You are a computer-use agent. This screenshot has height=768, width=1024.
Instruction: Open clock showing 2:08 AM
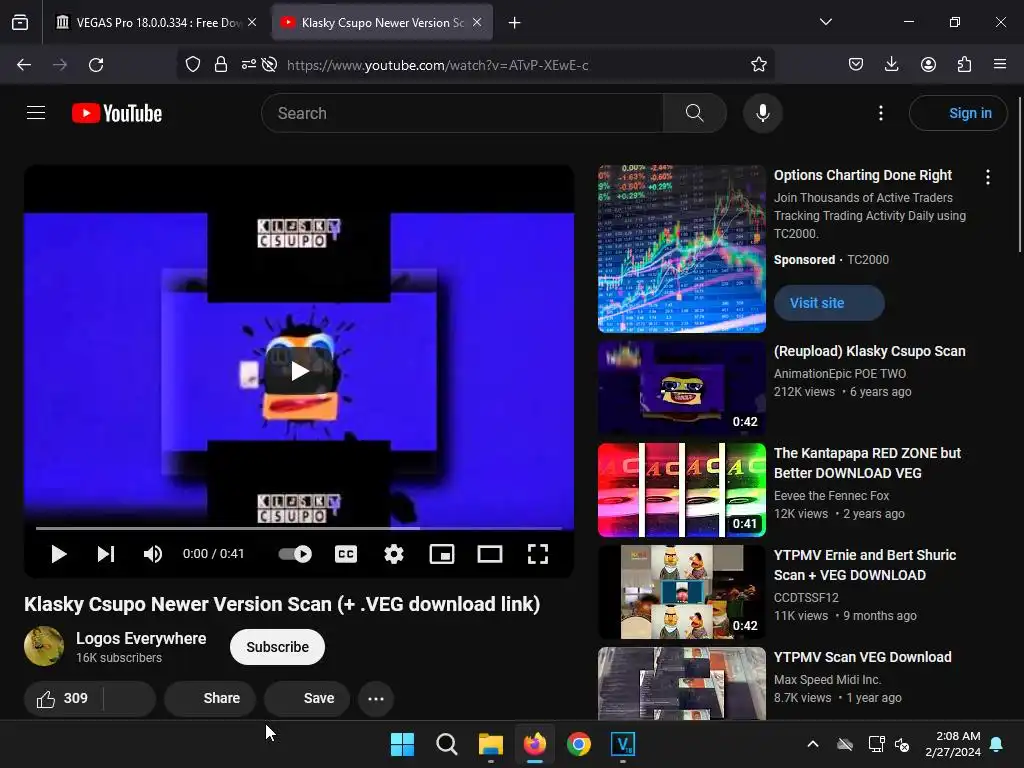(x=953, y=744)
